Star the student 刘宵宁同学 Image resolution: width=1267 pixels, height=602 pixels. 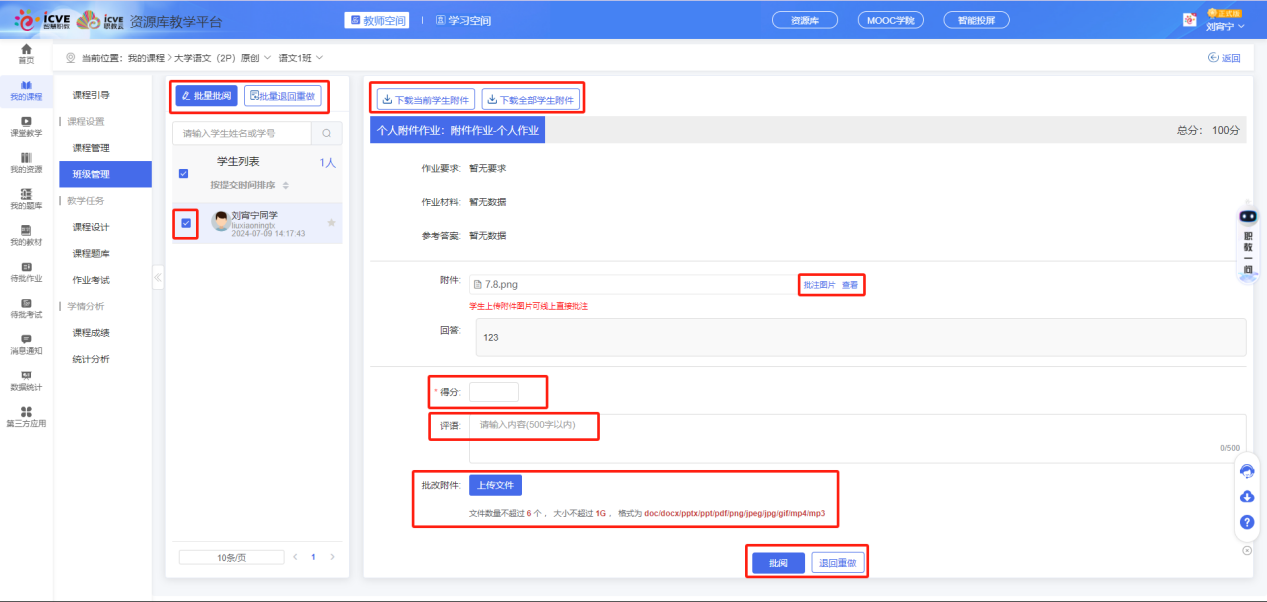332,222
